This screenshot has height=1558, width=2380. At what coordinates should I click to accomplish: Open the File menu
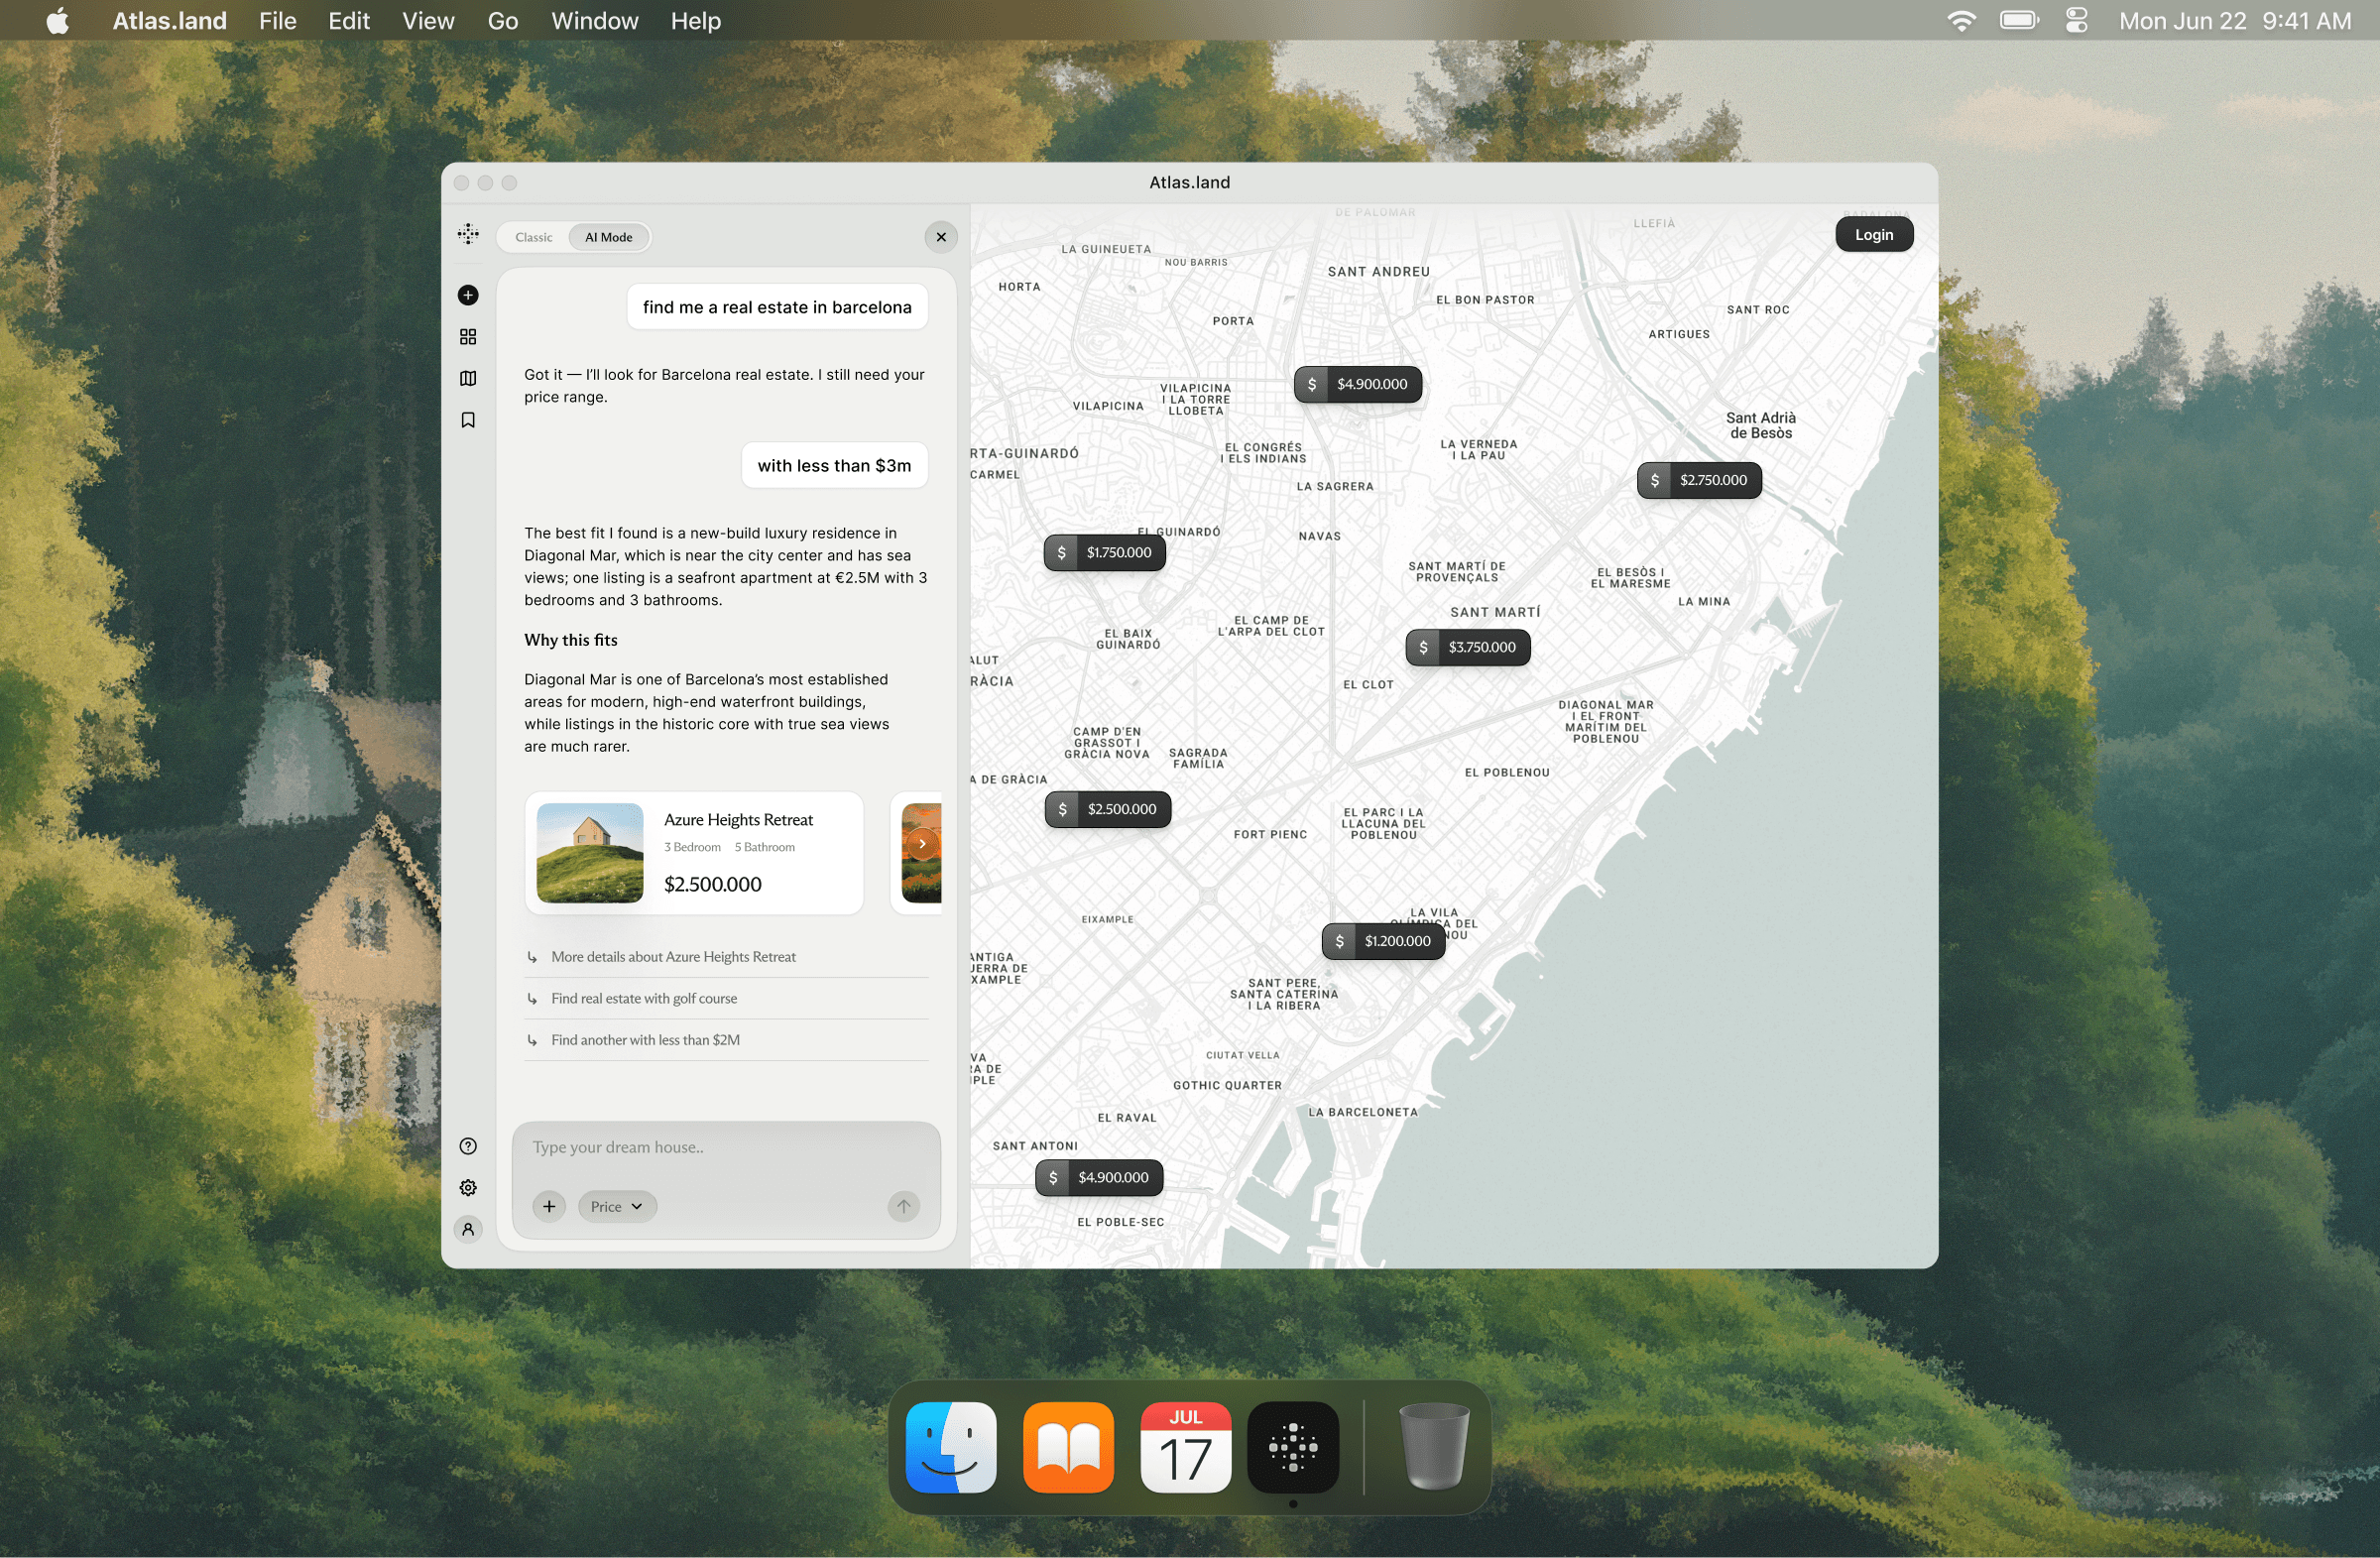278,20
